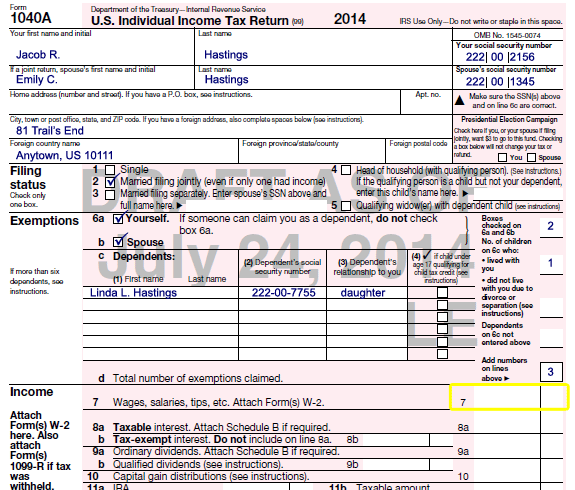Image resolution: width=575 pixels, height=490 pixels.
Task: Toggle the Spouse exemption checkbox
Action: coord(118,242)
